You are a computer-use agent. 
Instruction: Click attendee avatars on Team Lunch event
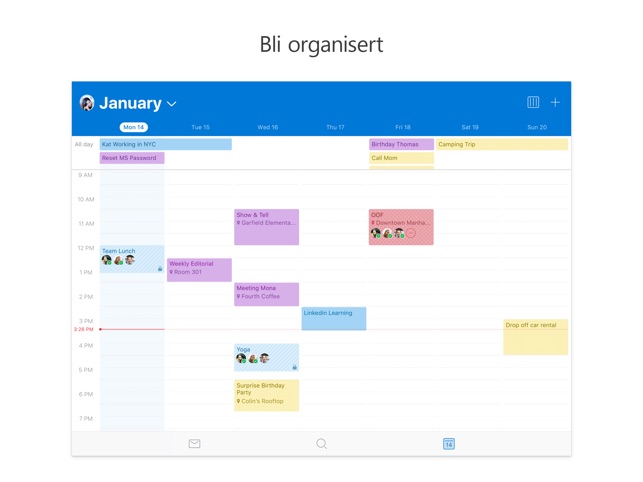coord(118,261)
